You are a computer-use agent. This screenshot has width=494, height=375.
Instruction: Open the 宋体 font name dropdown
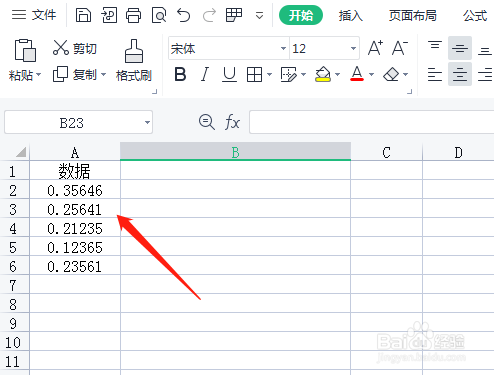pyautogui.click(x=283, y=48)
